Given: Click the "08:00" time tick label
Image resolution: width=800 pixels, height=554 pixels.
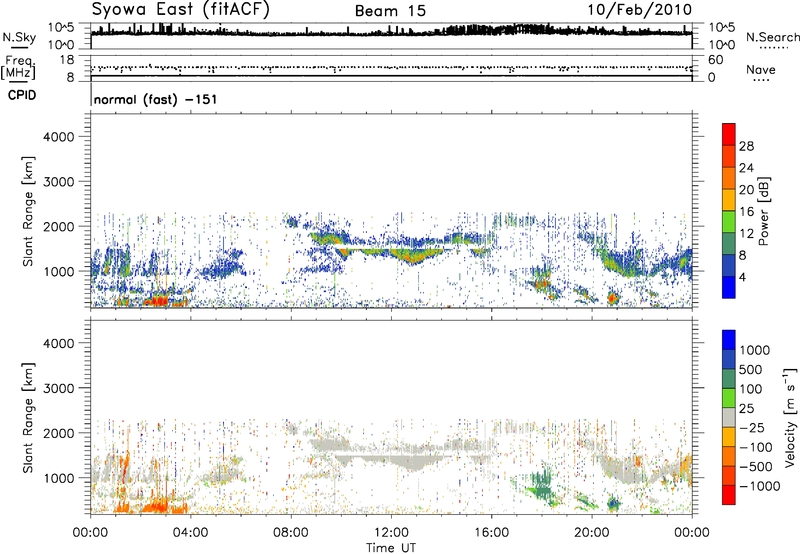Looking at the screenshot, I should point(291,533).
